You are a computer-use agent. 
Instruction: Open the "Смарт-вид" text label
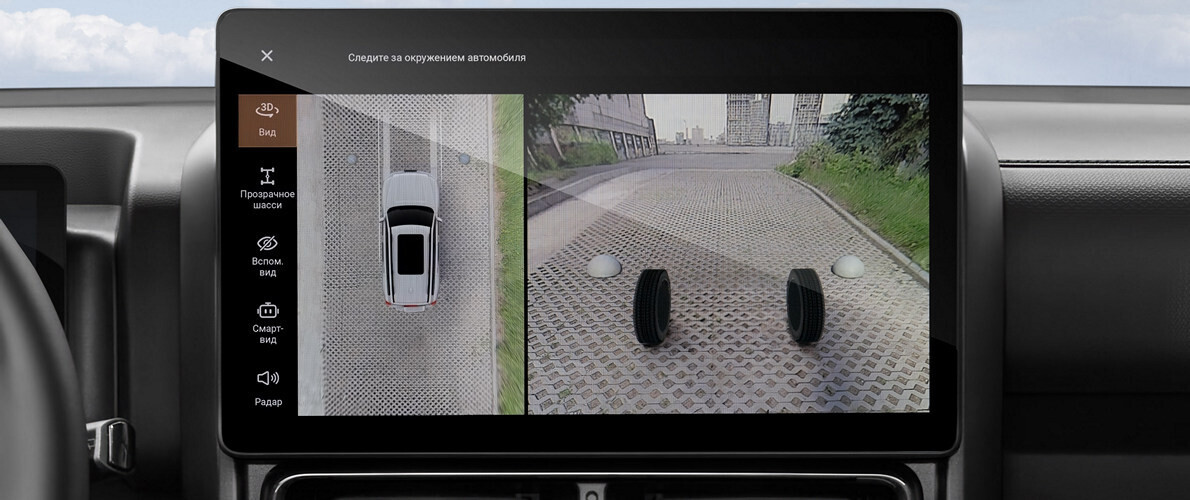tap(267, 333)
